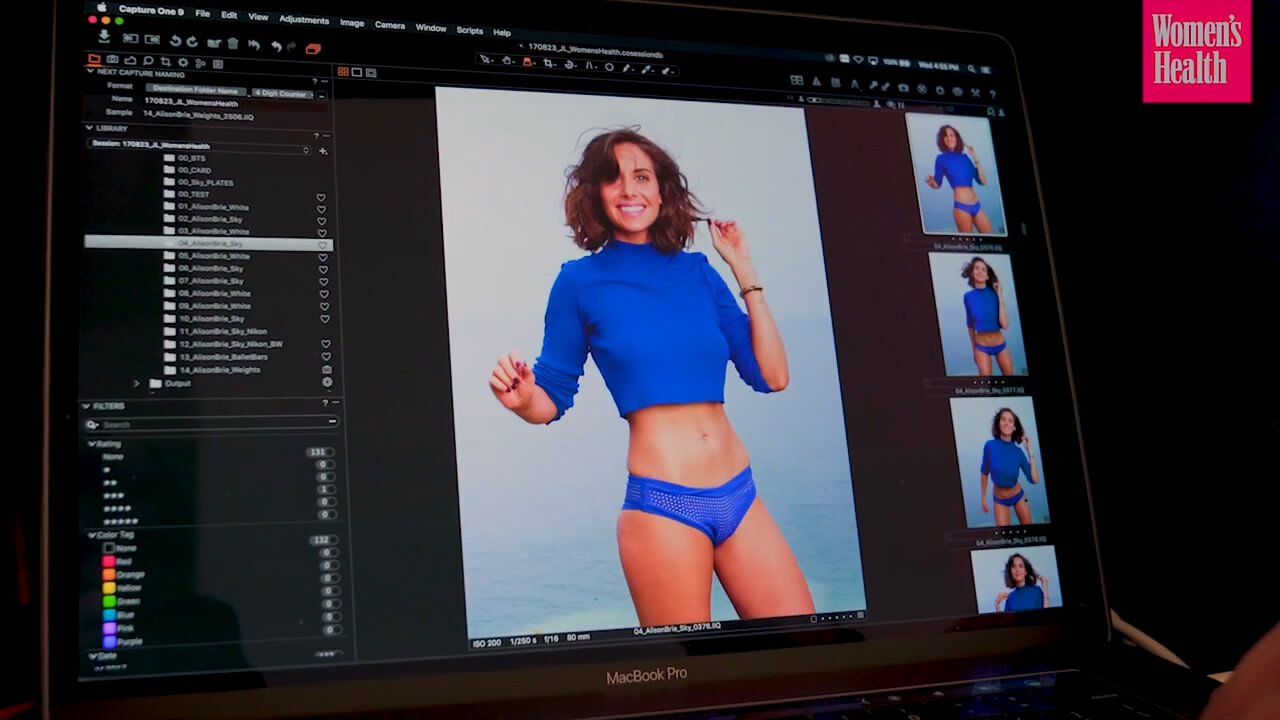The width and height of the screenshot is (1280, 720).
Task: Toggle the three-star rating filter
Action: tap(114, 495)
